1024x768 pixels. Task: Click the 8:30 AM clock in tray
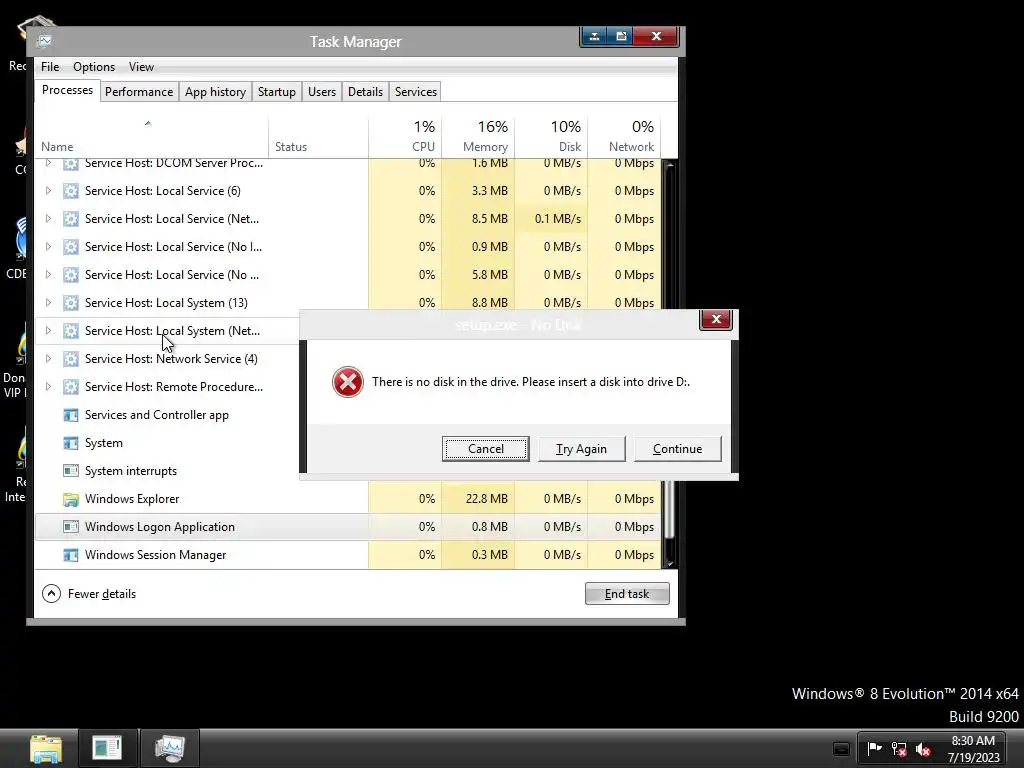pos(973,741)
